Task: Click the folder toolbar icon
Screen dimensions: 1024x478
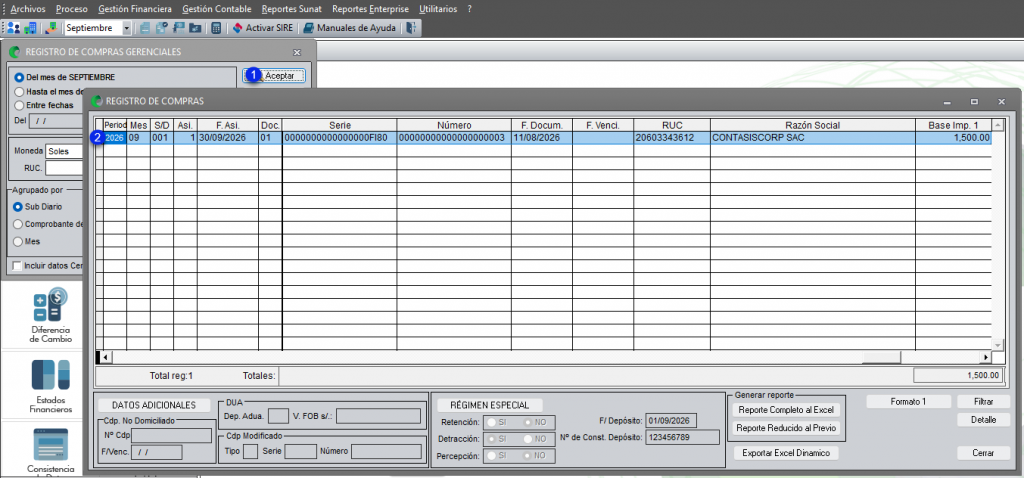Action: 195,28
